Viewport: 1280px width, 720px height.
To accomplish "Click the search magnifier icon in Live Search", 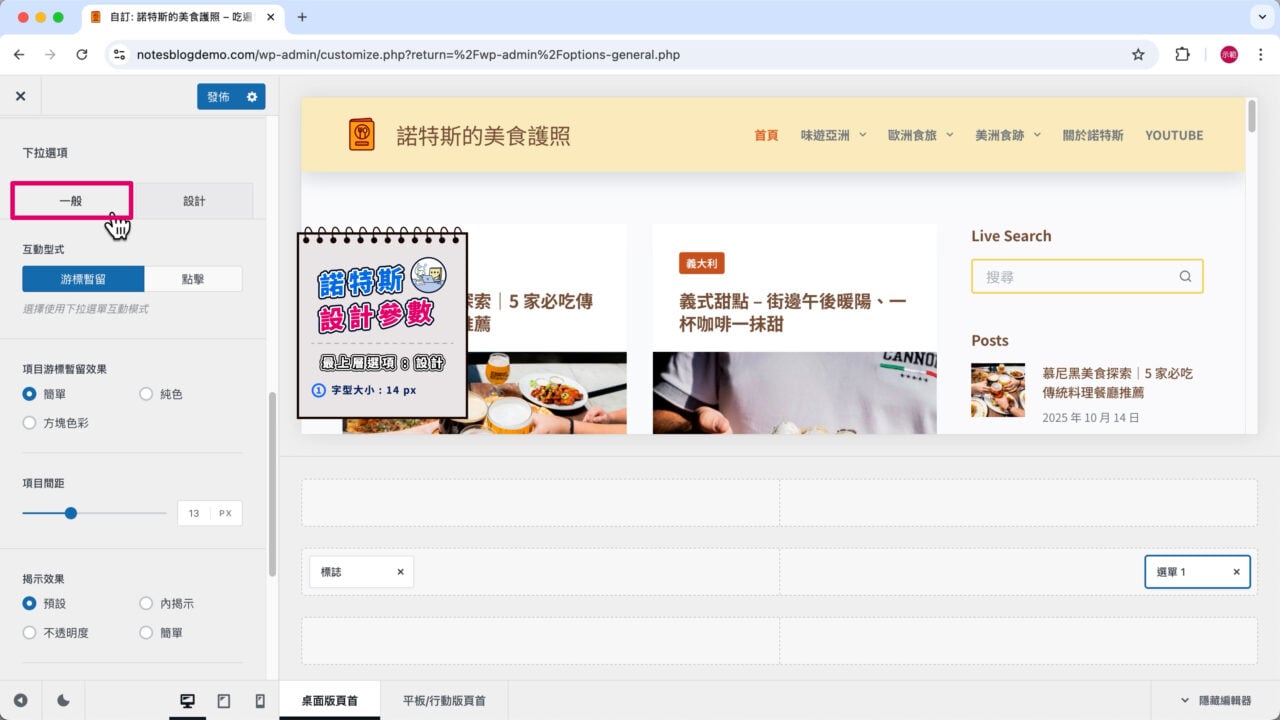I will [x=1185, y=277].
